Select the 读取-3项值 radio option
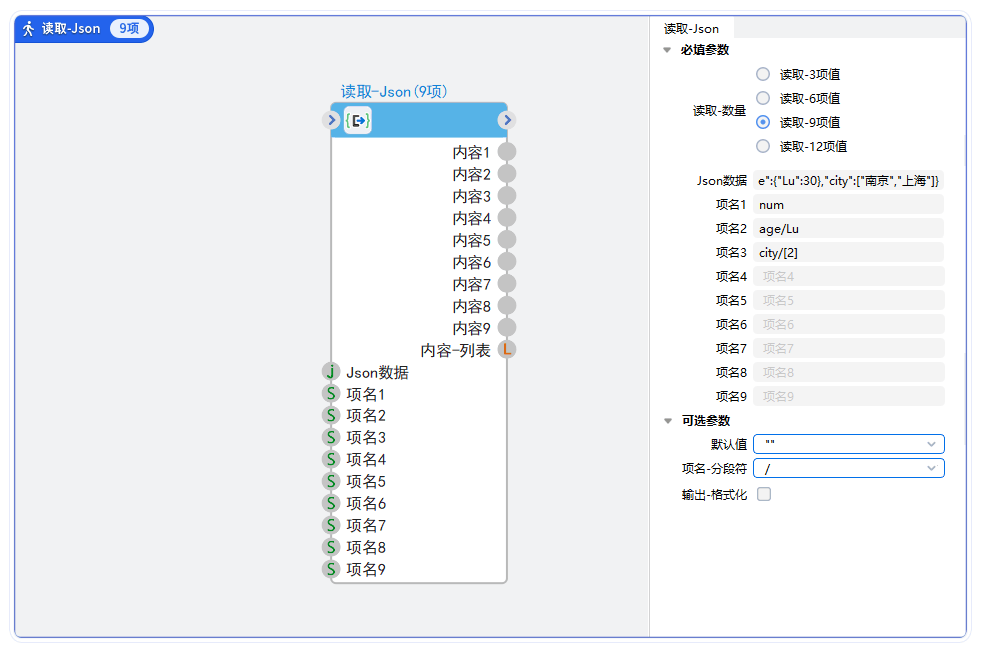 (x=761, y=73)
